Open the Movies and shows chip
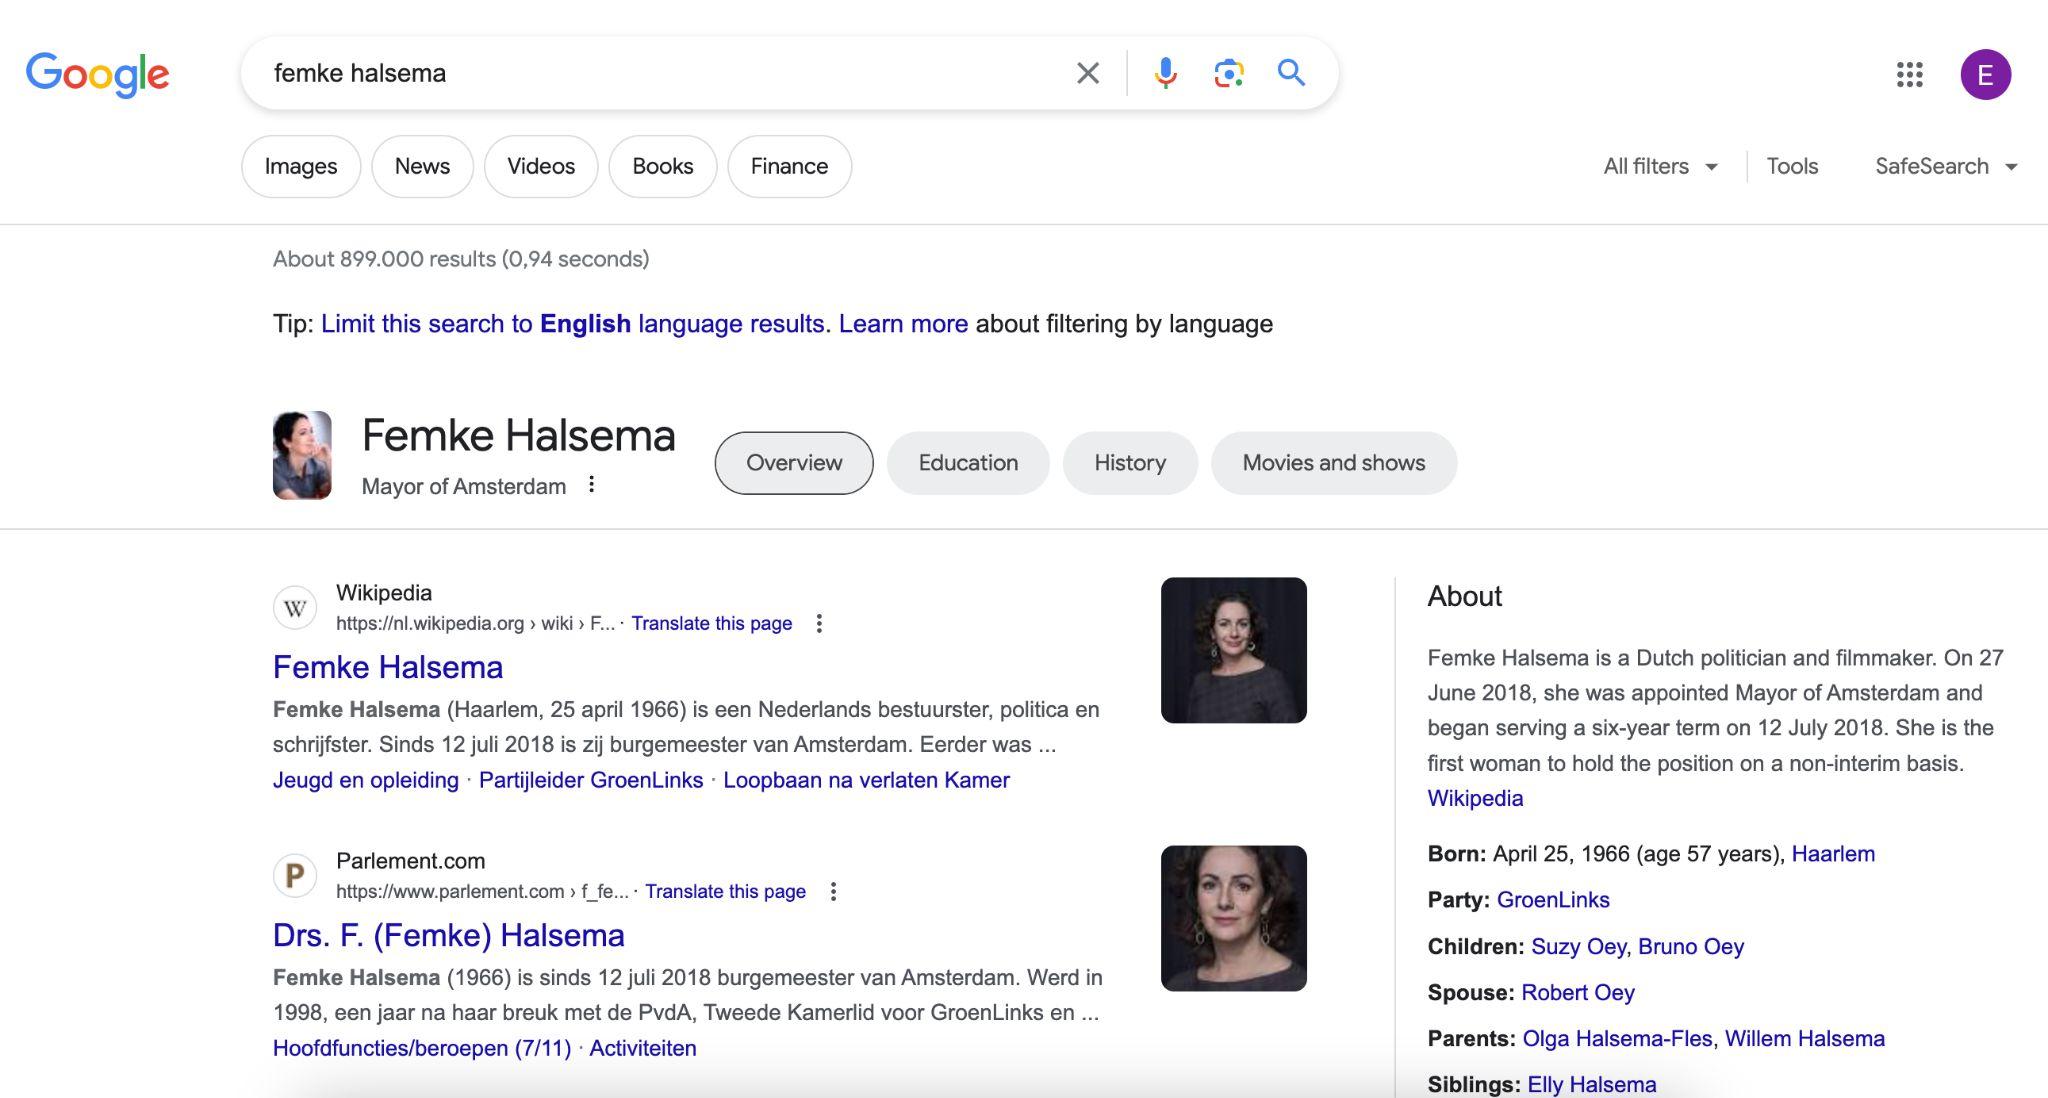 pos(1333,463)
